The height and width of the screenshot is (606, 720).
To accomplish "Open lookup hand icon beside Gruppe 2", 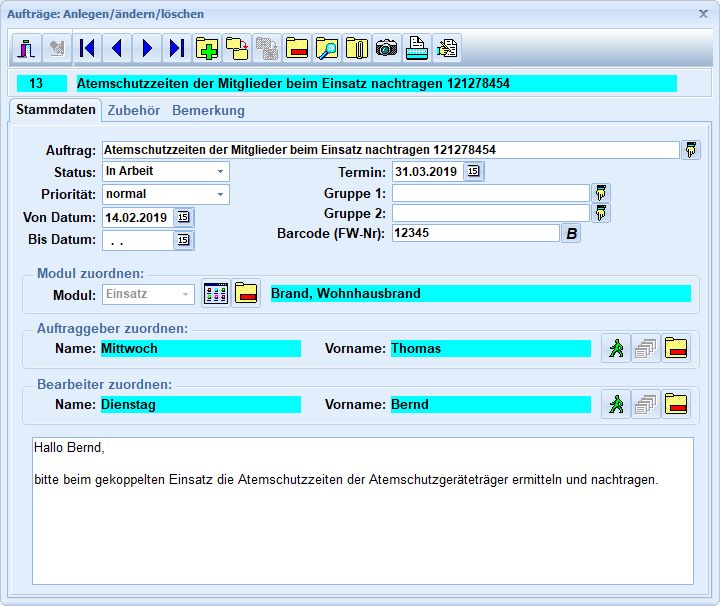I will (x=601, y=213).
